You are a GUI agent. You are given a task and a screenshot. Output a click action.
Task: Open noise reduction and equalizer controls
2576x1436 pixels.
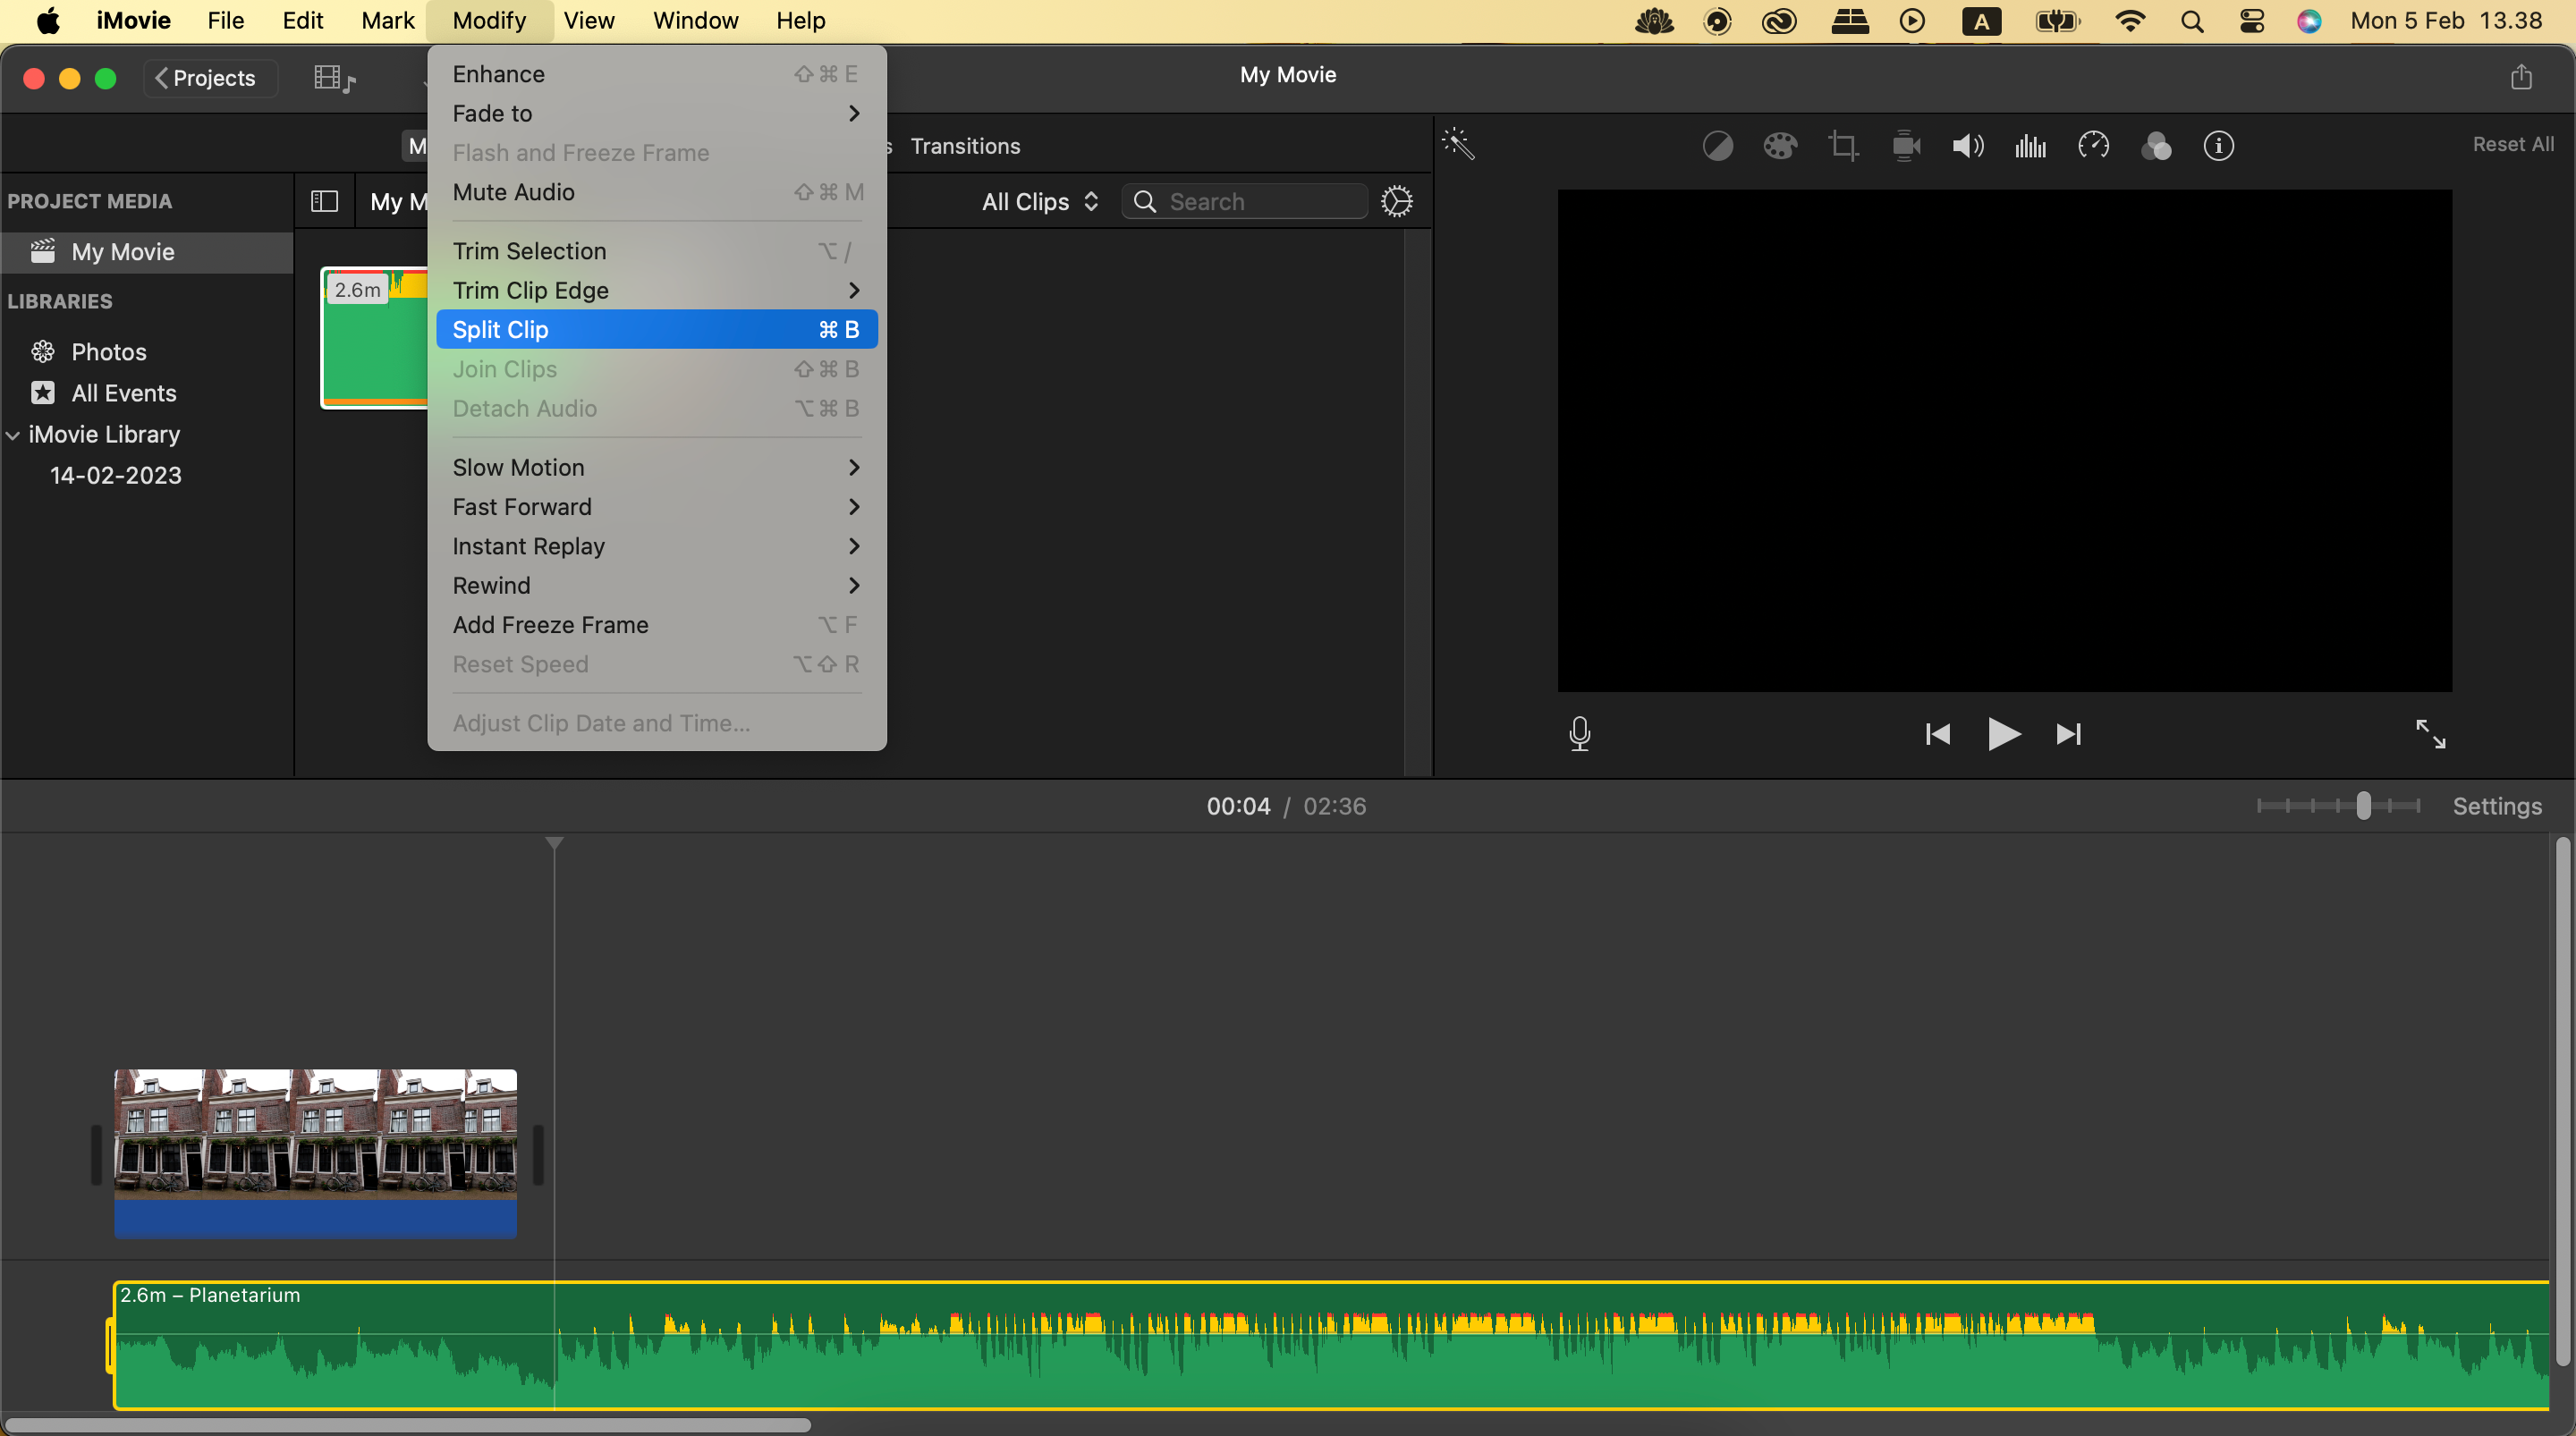(x=2030, y=145)
